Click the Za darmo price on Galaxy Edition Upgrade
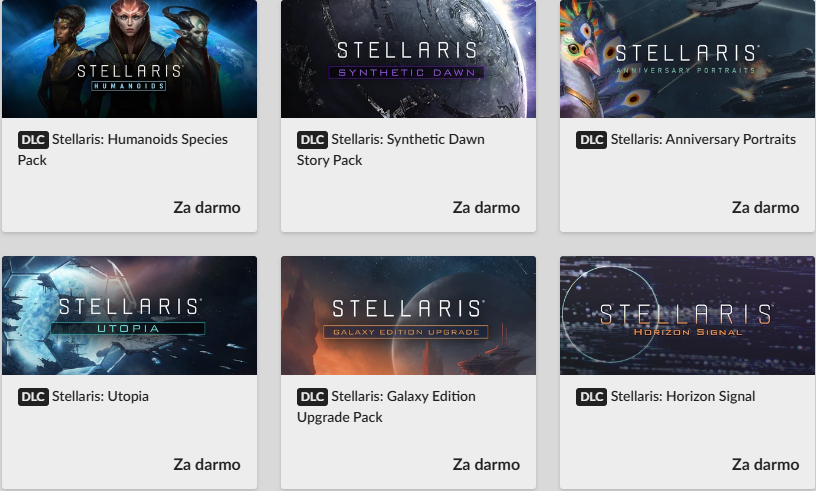816x491 pixels. 486,464
